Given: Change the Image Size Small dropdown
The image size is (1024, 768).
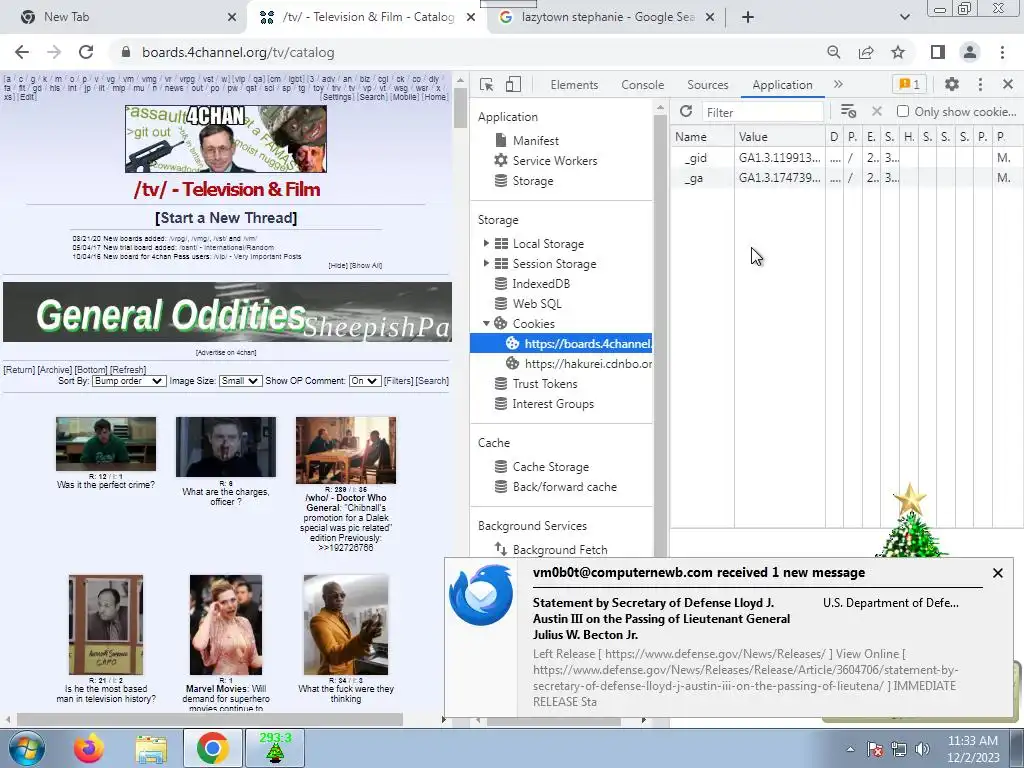Looking at the screenshot, I should coord(239,381).
